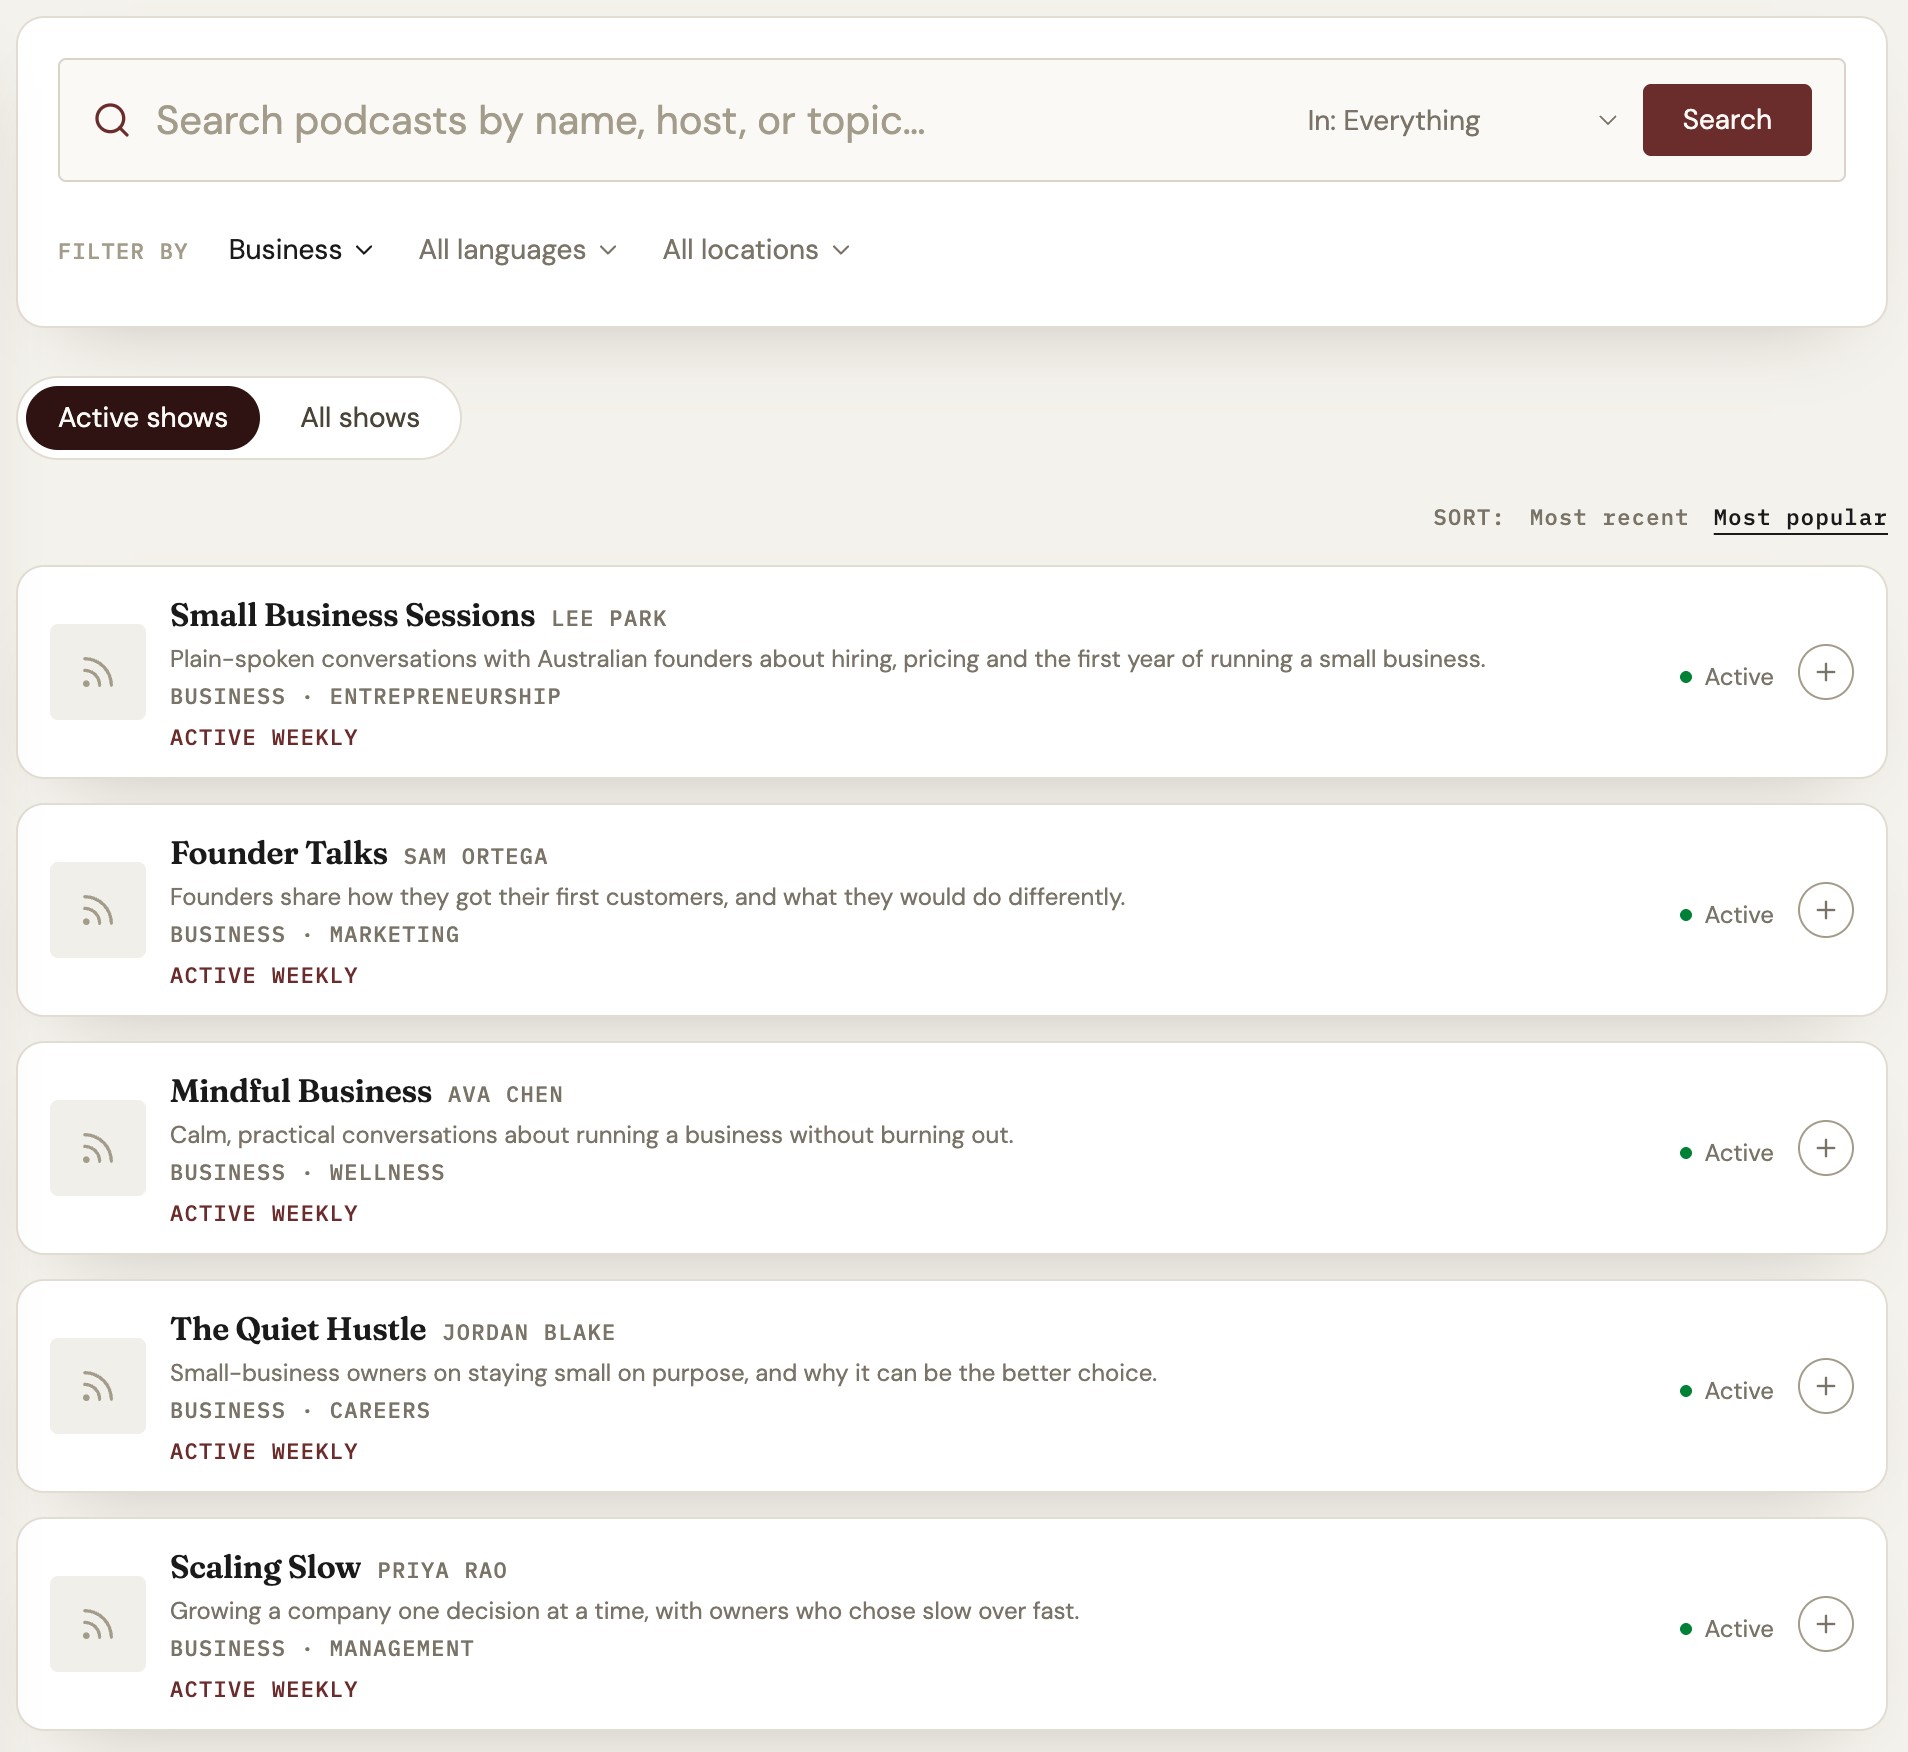Open the Mindful Business show title
The image size is (1908, 1752).
tap(301, 1091)
